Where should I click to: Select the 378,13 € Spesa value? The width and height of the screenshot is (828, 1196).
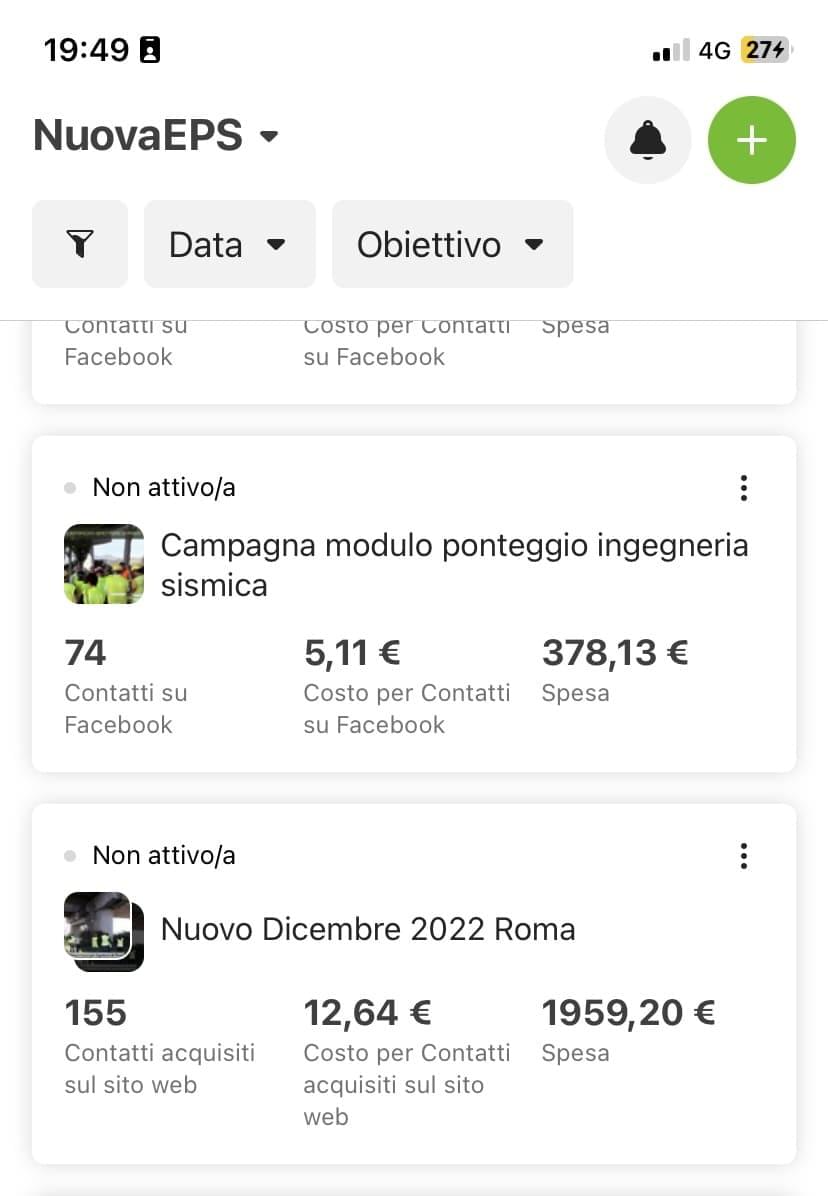coord(615,653)
